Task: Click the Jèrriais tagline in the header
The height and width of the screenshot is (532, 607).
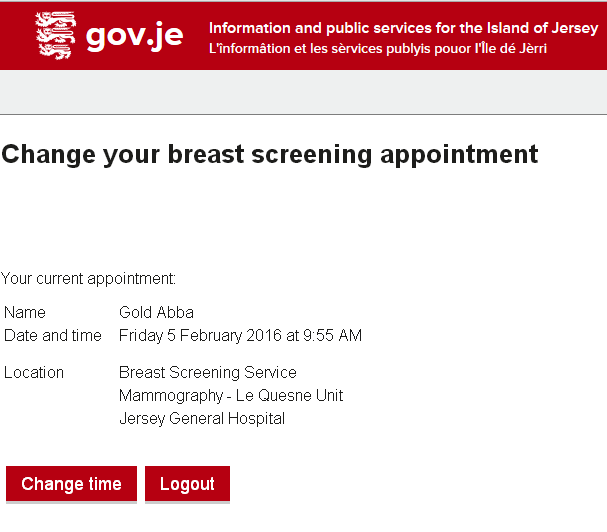Action: coord(377,49)
